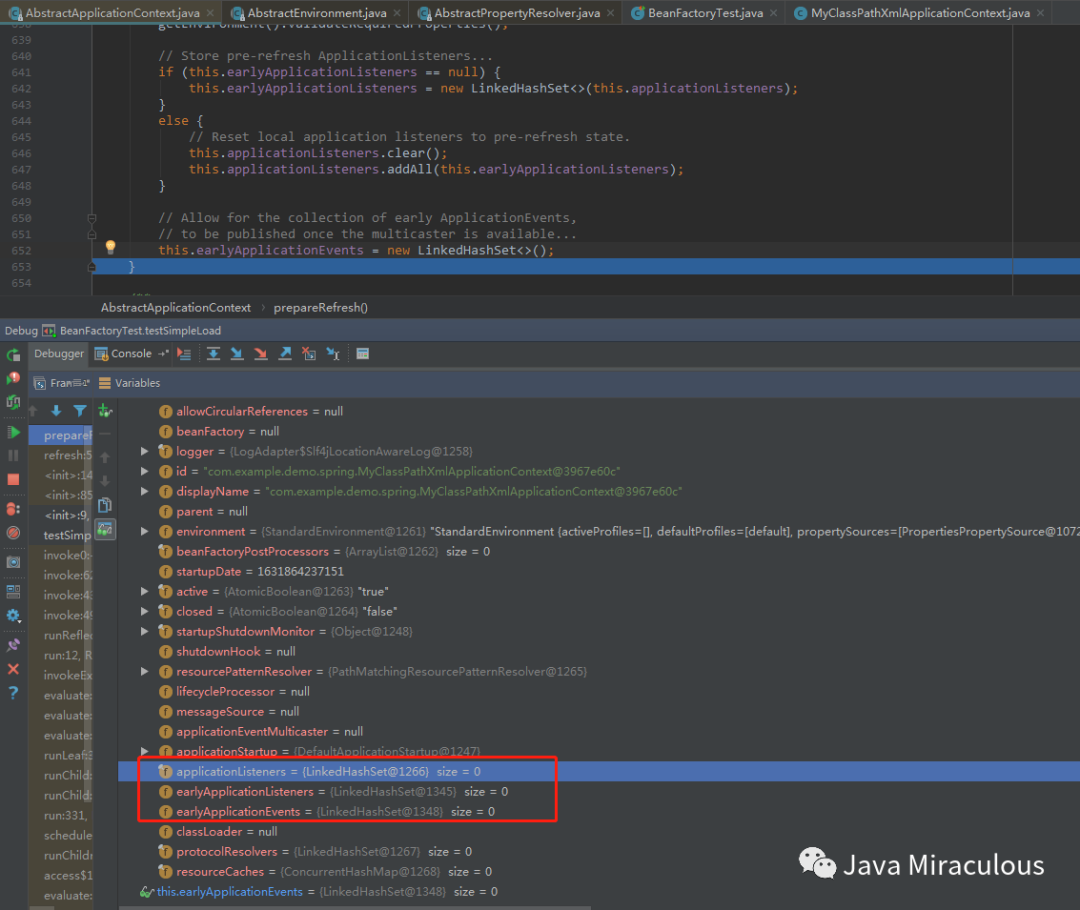Toggle Mute Breakpoints icon in left sidebar
1080x910 pixels.
point(13,533)
